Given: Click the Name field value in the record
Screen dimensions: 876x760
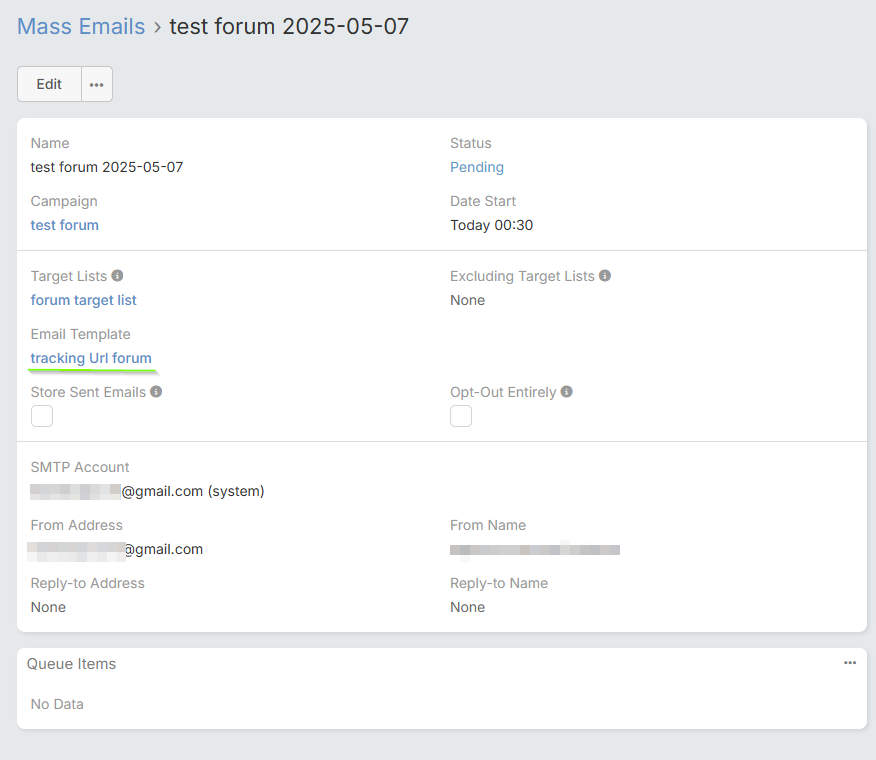Looking at the screenshot, I should coord(107,167).
